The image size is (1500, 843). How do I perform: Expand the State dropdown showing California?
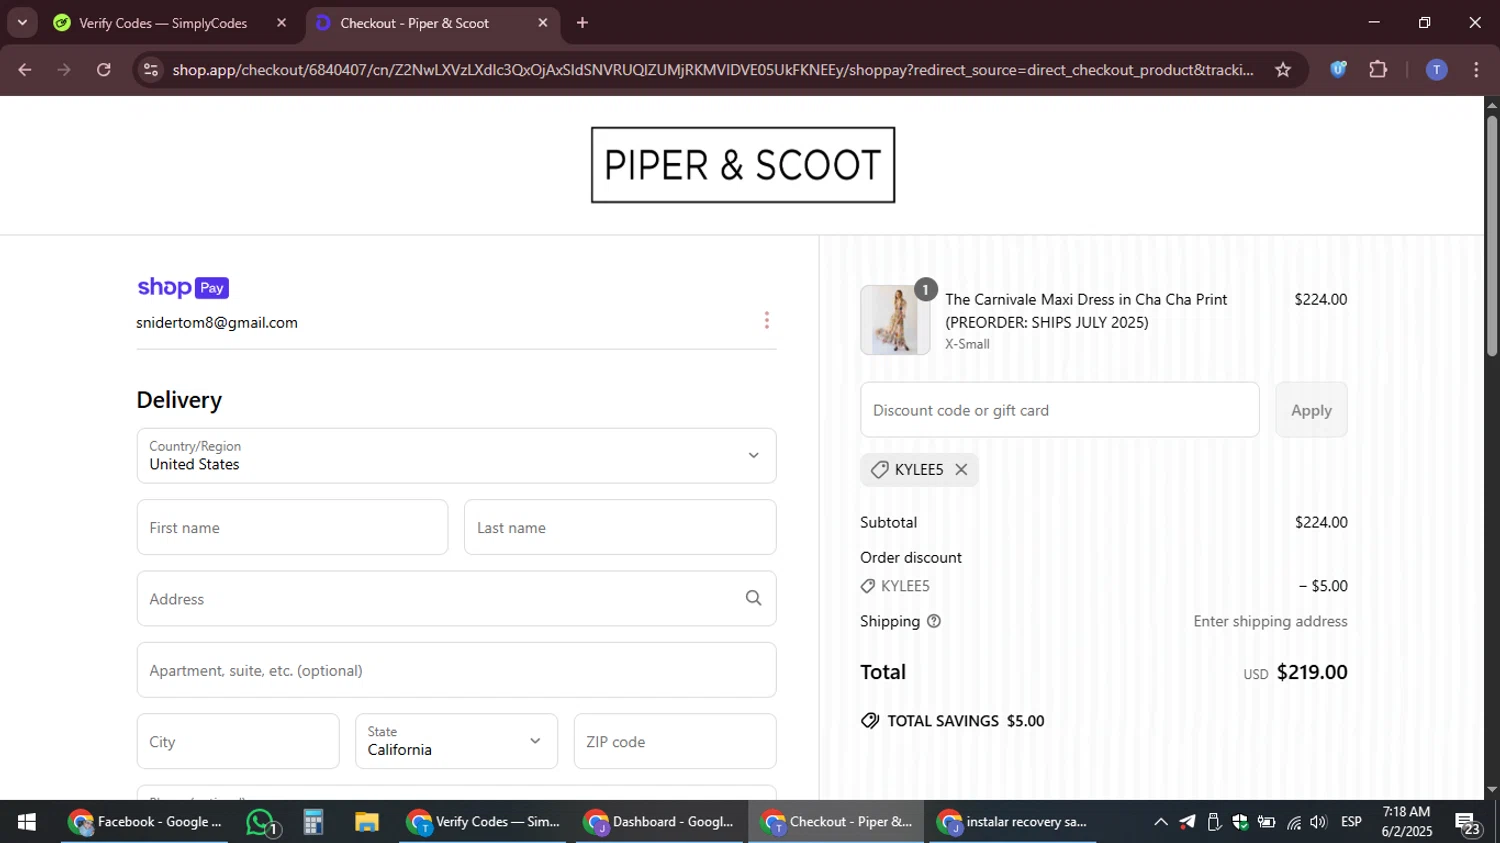[x=456, y=741]
